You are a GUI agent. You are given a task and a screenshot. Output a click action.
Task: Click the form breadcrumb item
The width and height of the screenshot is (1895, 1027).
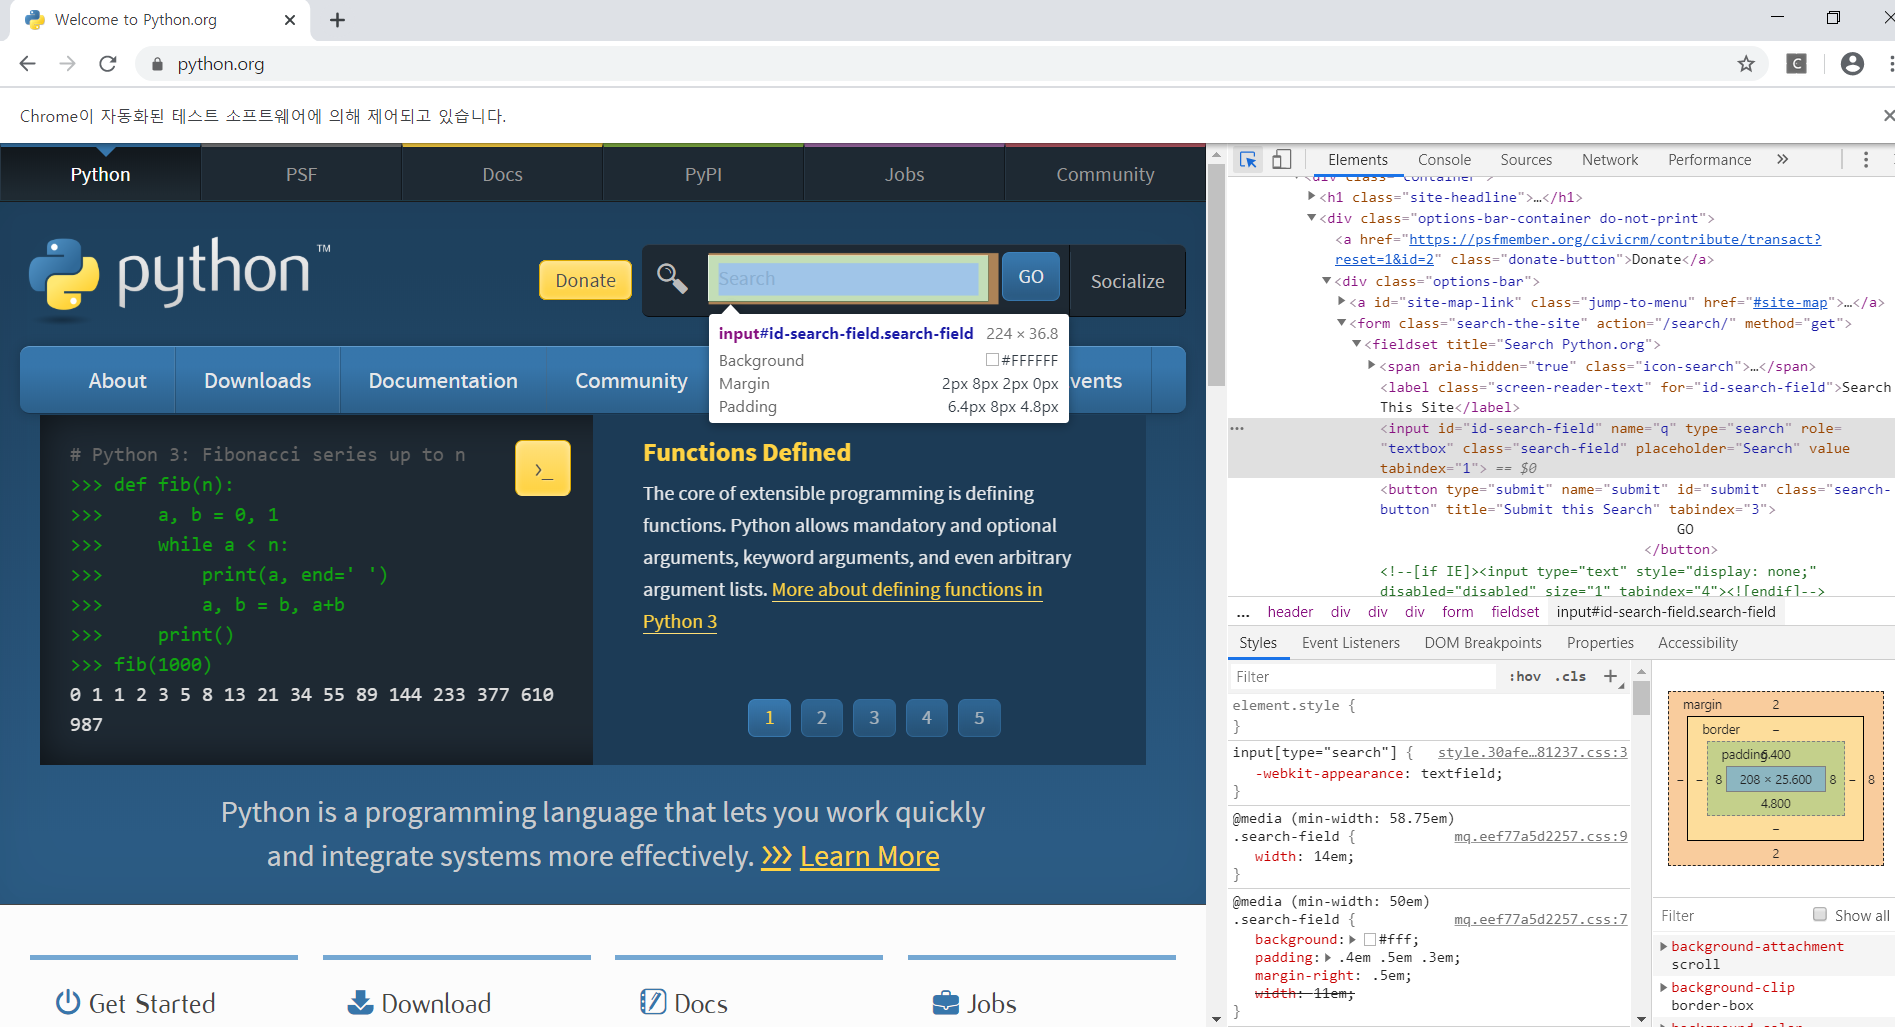pyautogui.click(x=1457, y=612)
